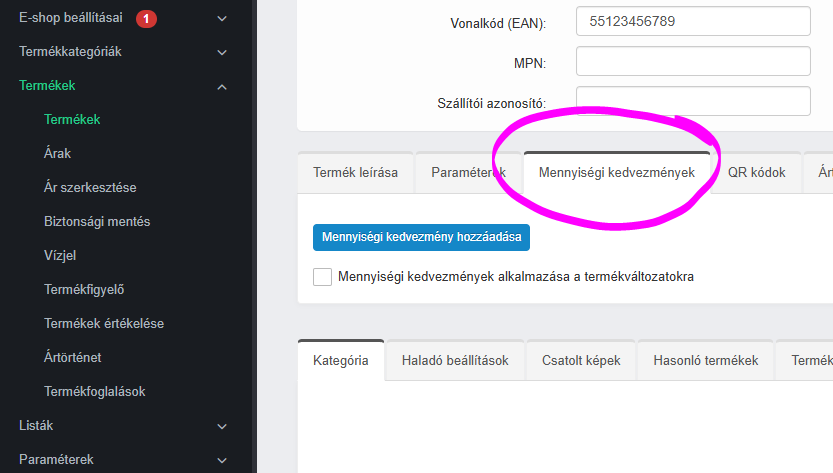Go to Árak page

coord(57,154)
